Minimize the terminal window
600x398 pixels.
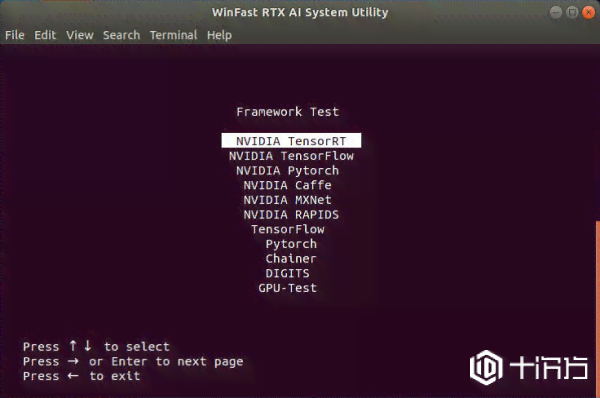556,12
